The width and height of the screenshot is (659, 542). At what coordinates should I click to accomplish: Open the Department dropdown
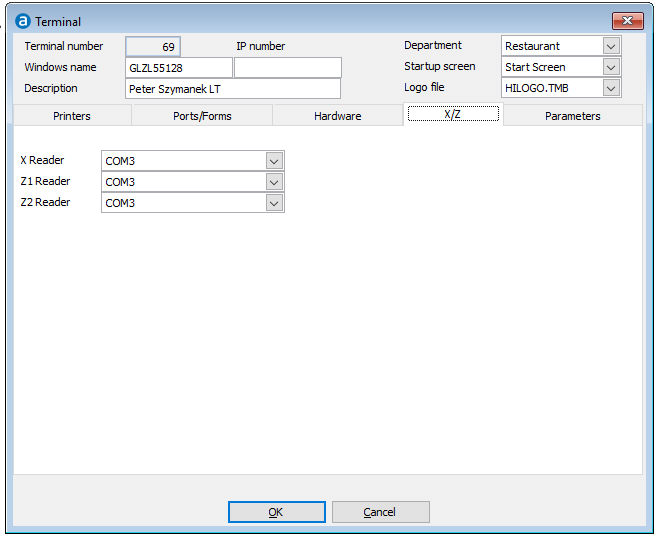[611, 46]
